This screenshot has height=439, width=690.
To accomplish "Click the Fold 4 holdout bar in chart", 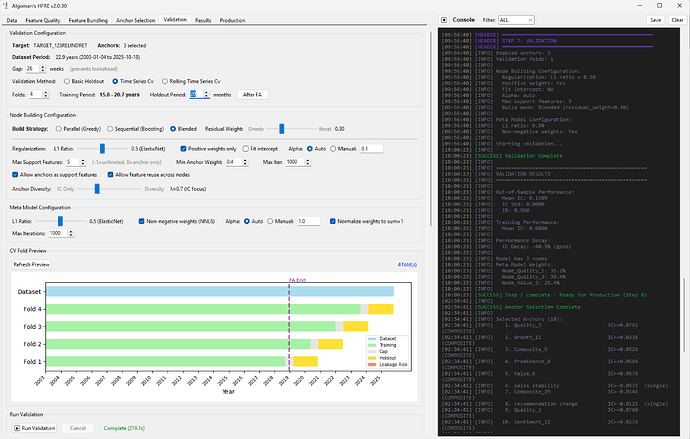I will 381,309.
